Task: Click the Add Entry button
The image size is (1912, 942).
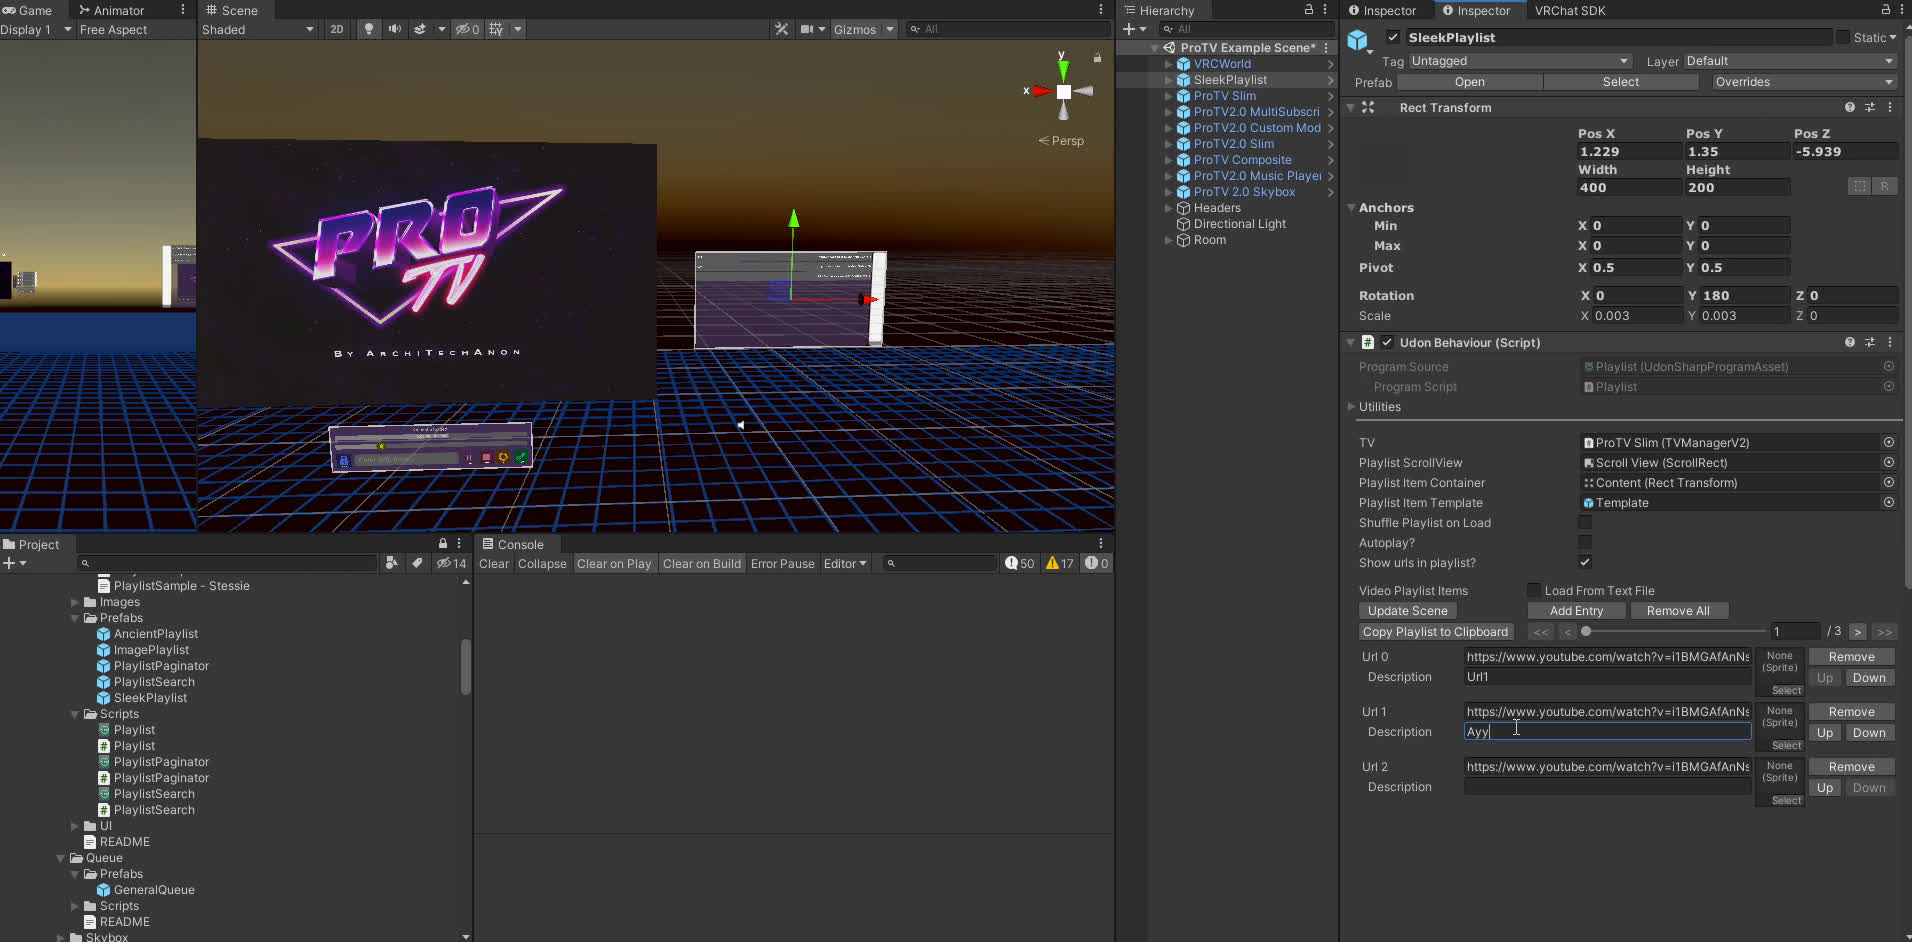Action: coord(1575,611)
